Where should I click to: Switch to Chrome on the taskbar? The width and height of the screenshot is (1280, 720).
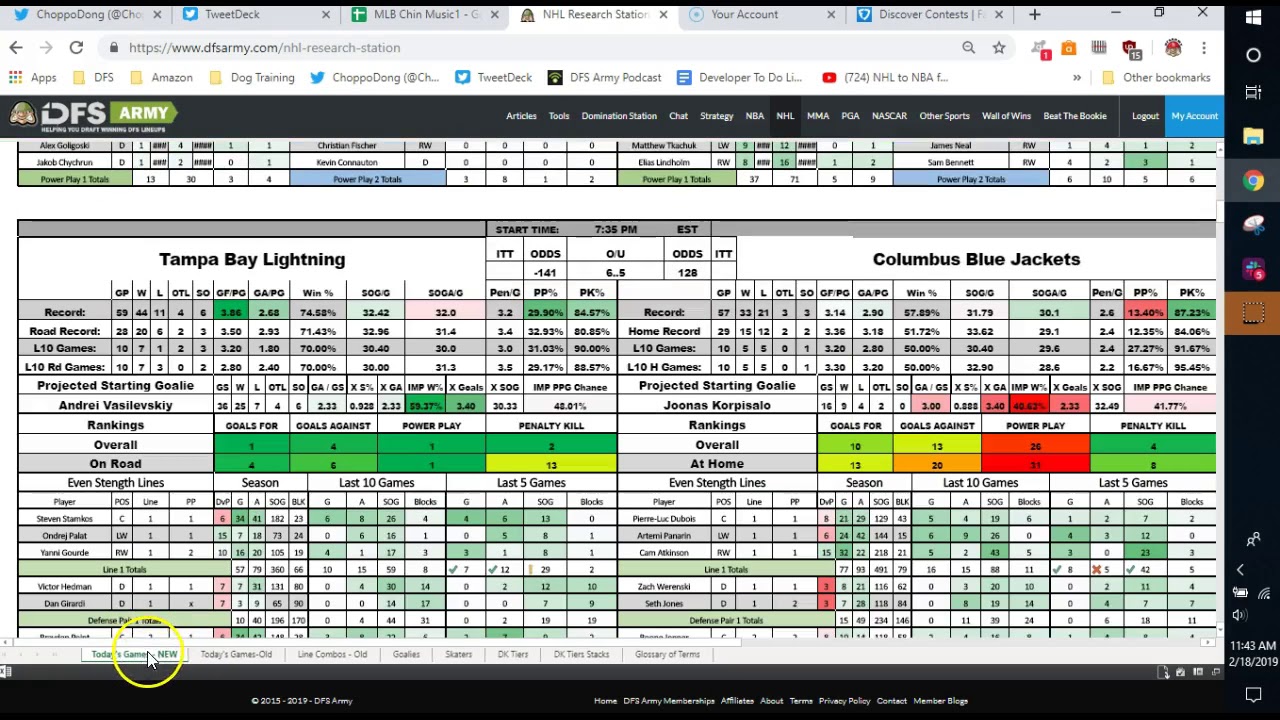click(x=1253, y=181)
